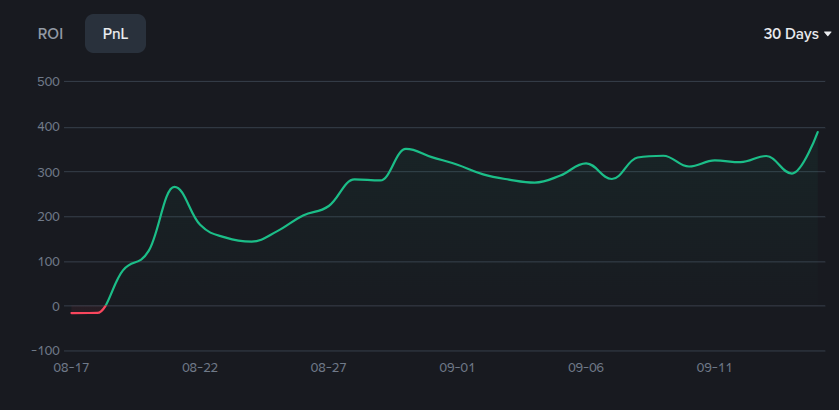Click the 08-22 date label
This screenshot has width=839, height=410.
point(200,368)
